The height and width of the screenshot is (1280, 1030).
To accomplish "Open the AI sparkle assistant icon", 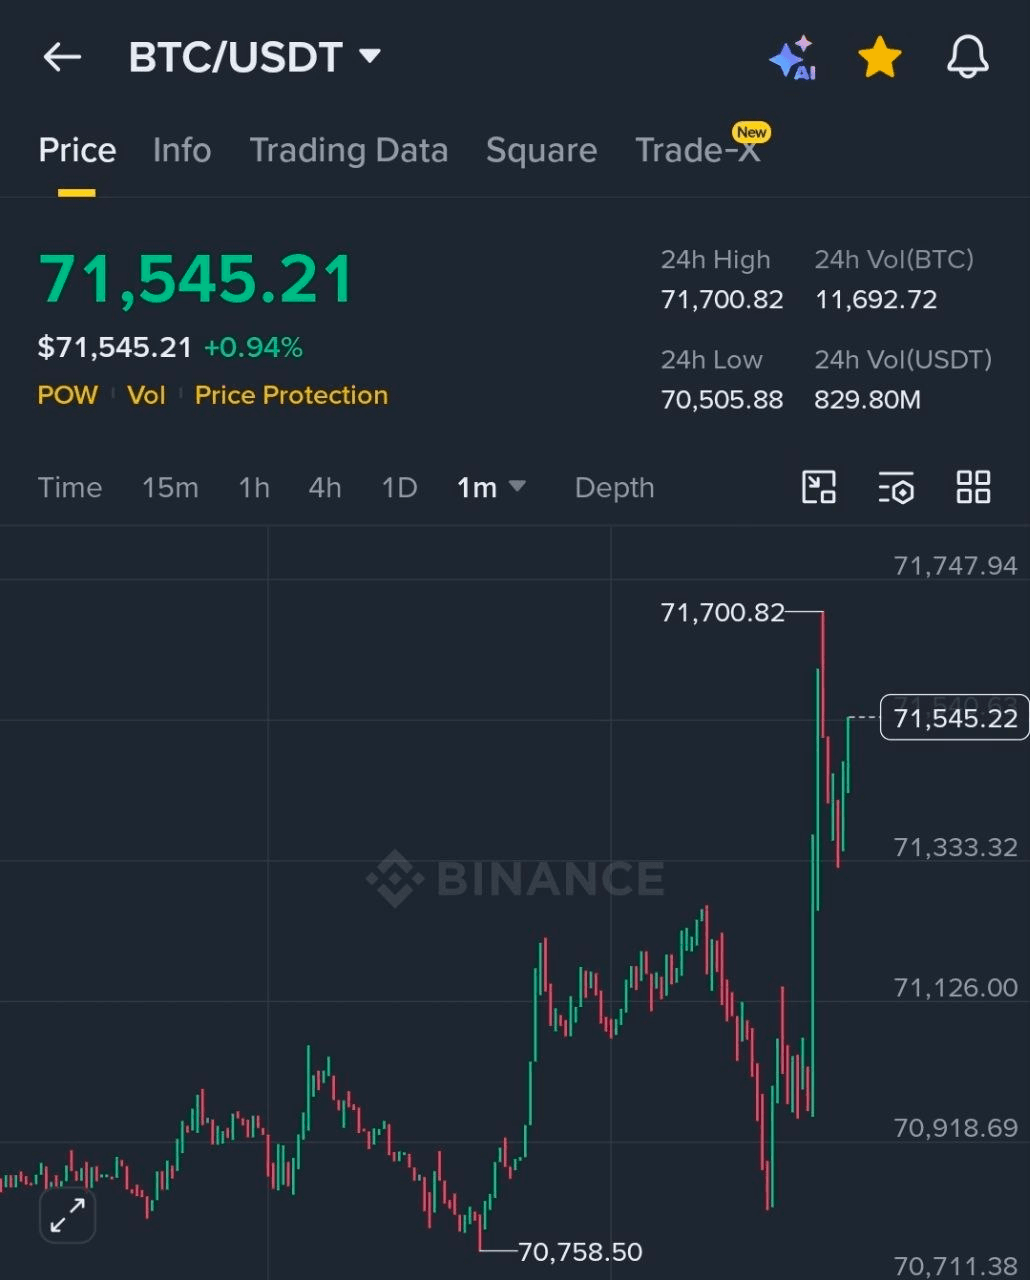I will 793,58.
